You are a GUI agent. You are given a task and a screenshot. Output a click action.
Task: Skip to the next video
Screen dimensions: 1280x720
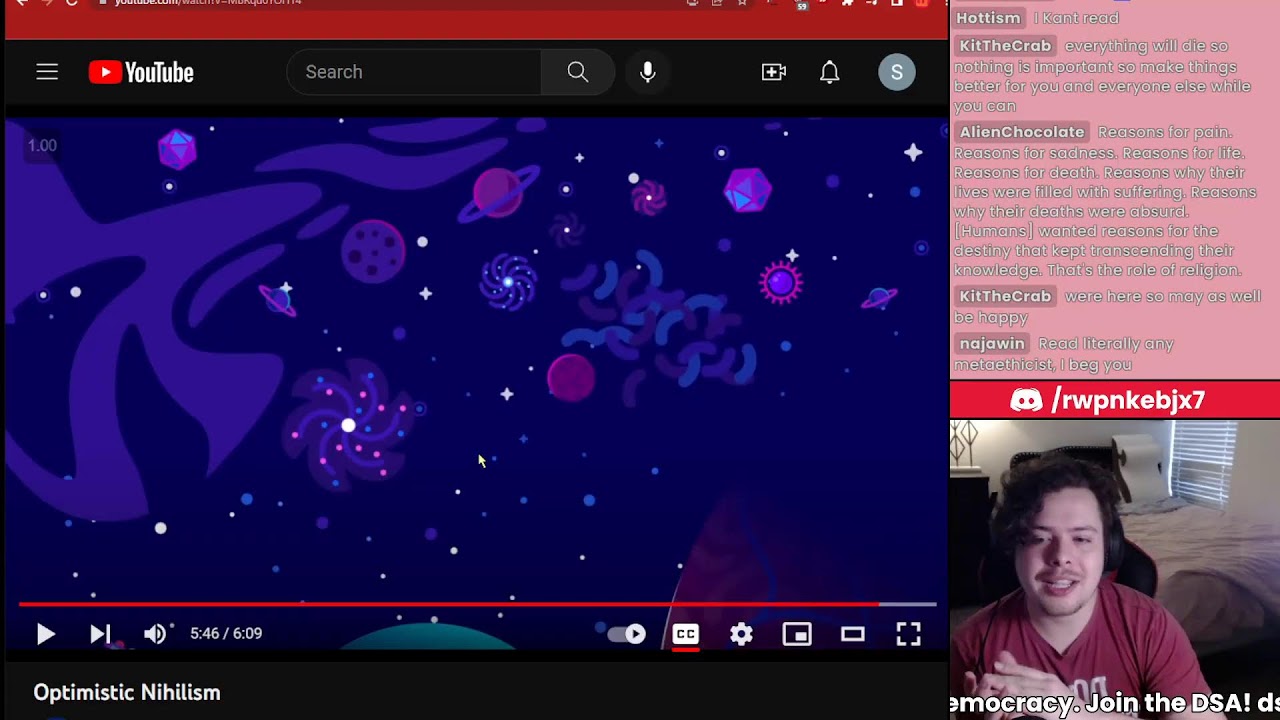pyautogui.click(x=100, y=634)
